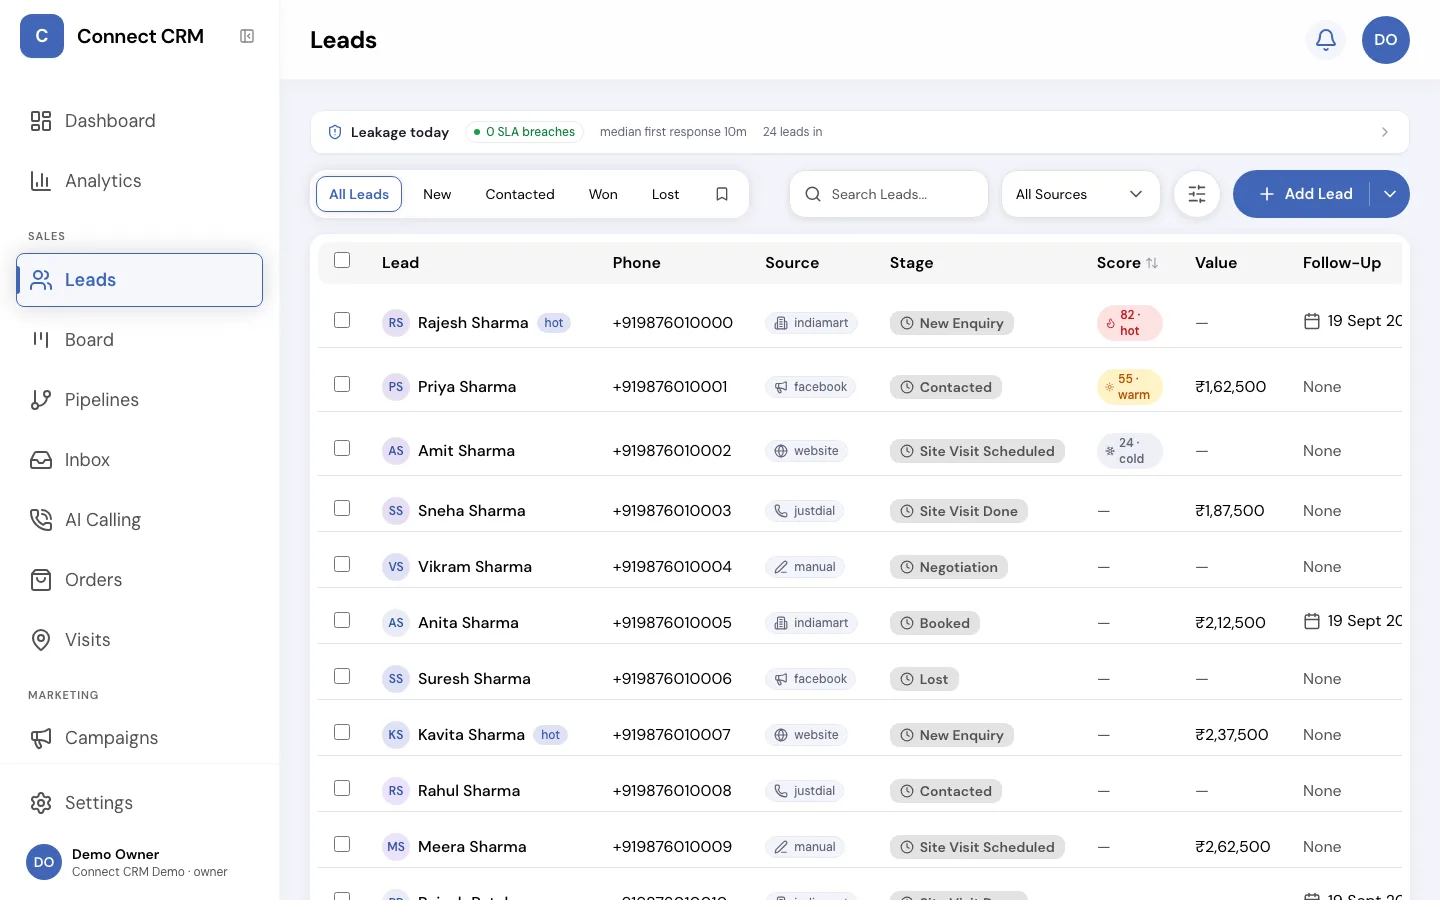Click the Leakage today shield icon
Image resolution: width=1440 pixels, height=900 pixels.
tap(335, 132)
